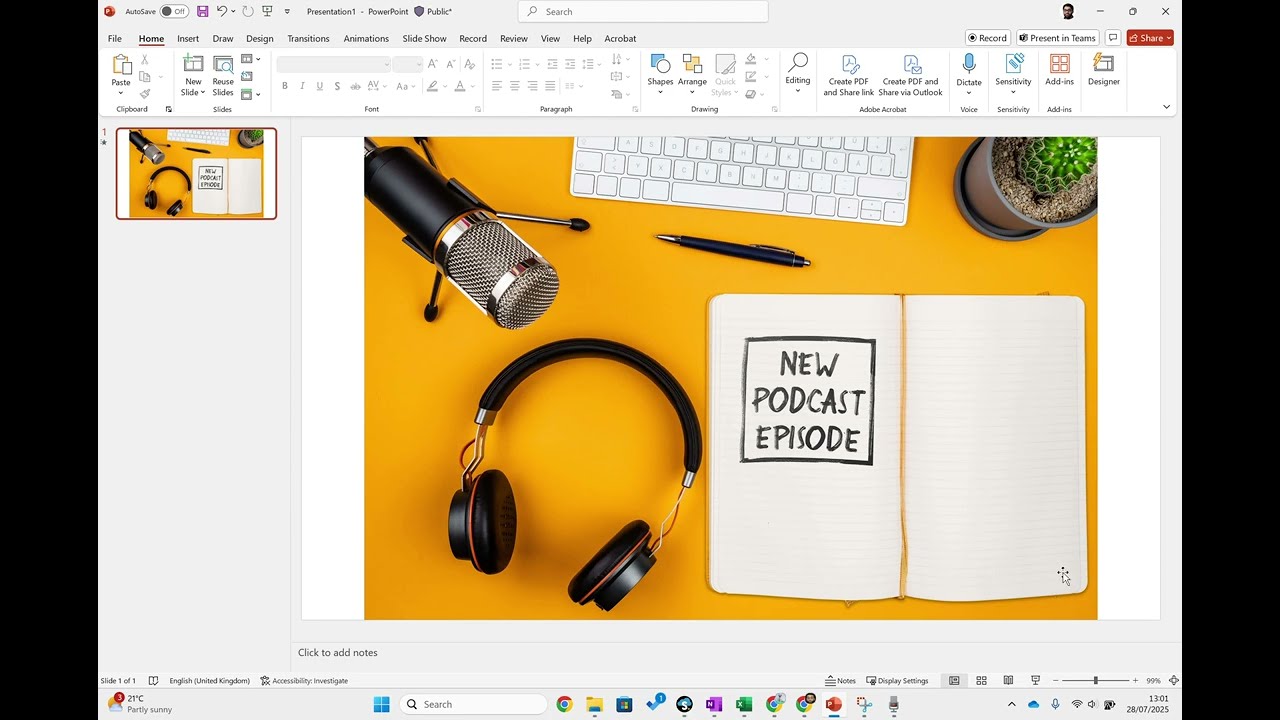The width and height of the screenshot is (1280, 720).
Task: Click the Reuse Slides icon
Action: point(223,65)
